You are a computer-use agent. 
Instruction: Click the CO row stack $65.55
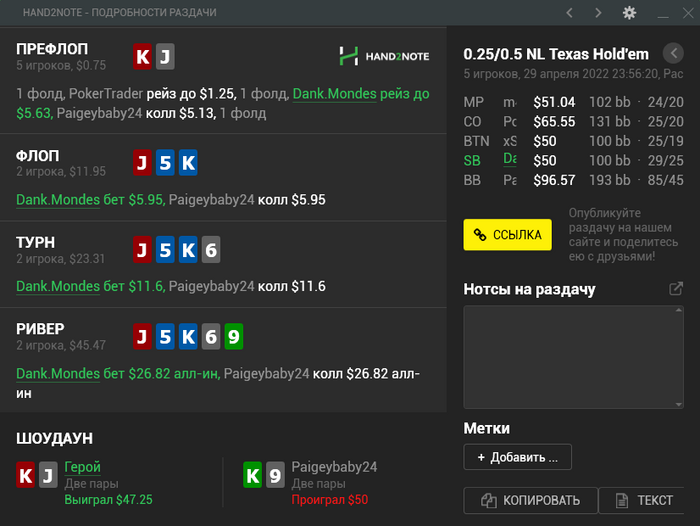click(554, 122)
